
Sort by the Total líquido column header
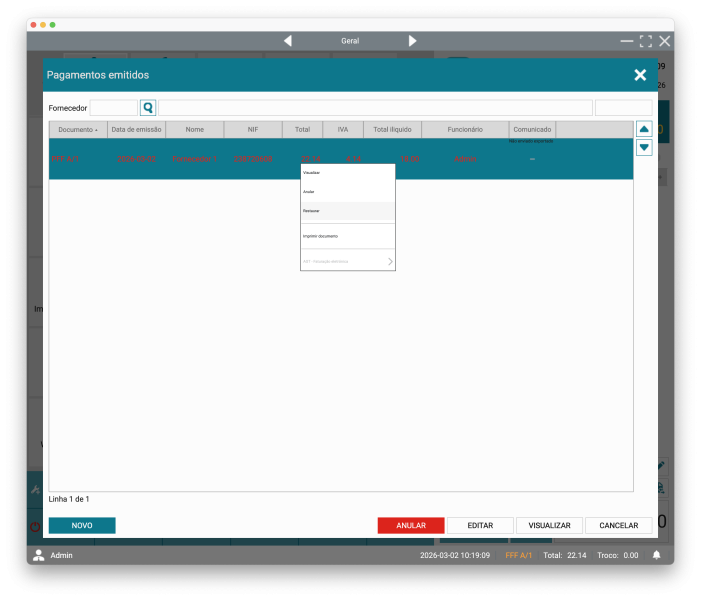pyautogui.click(x=392, y=130)
